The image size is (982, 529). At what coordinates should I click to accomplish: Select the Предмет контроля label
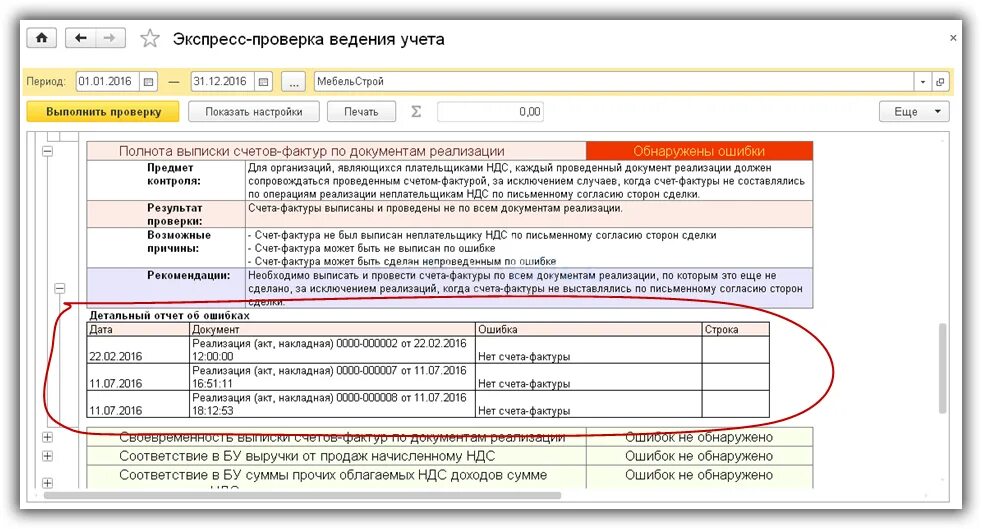[x=173, y=174]
